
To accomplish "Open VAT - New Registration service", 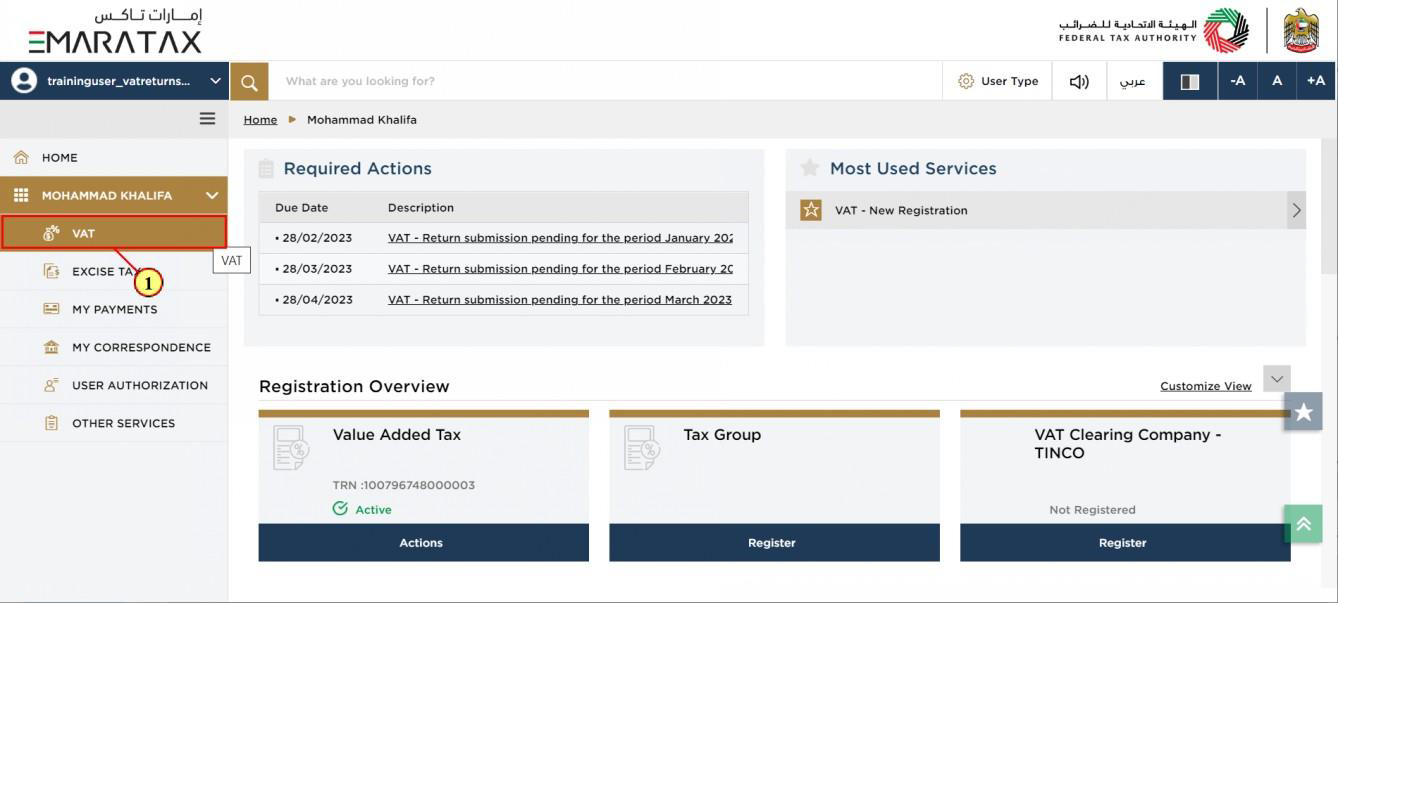I will [x=901, y=210].
